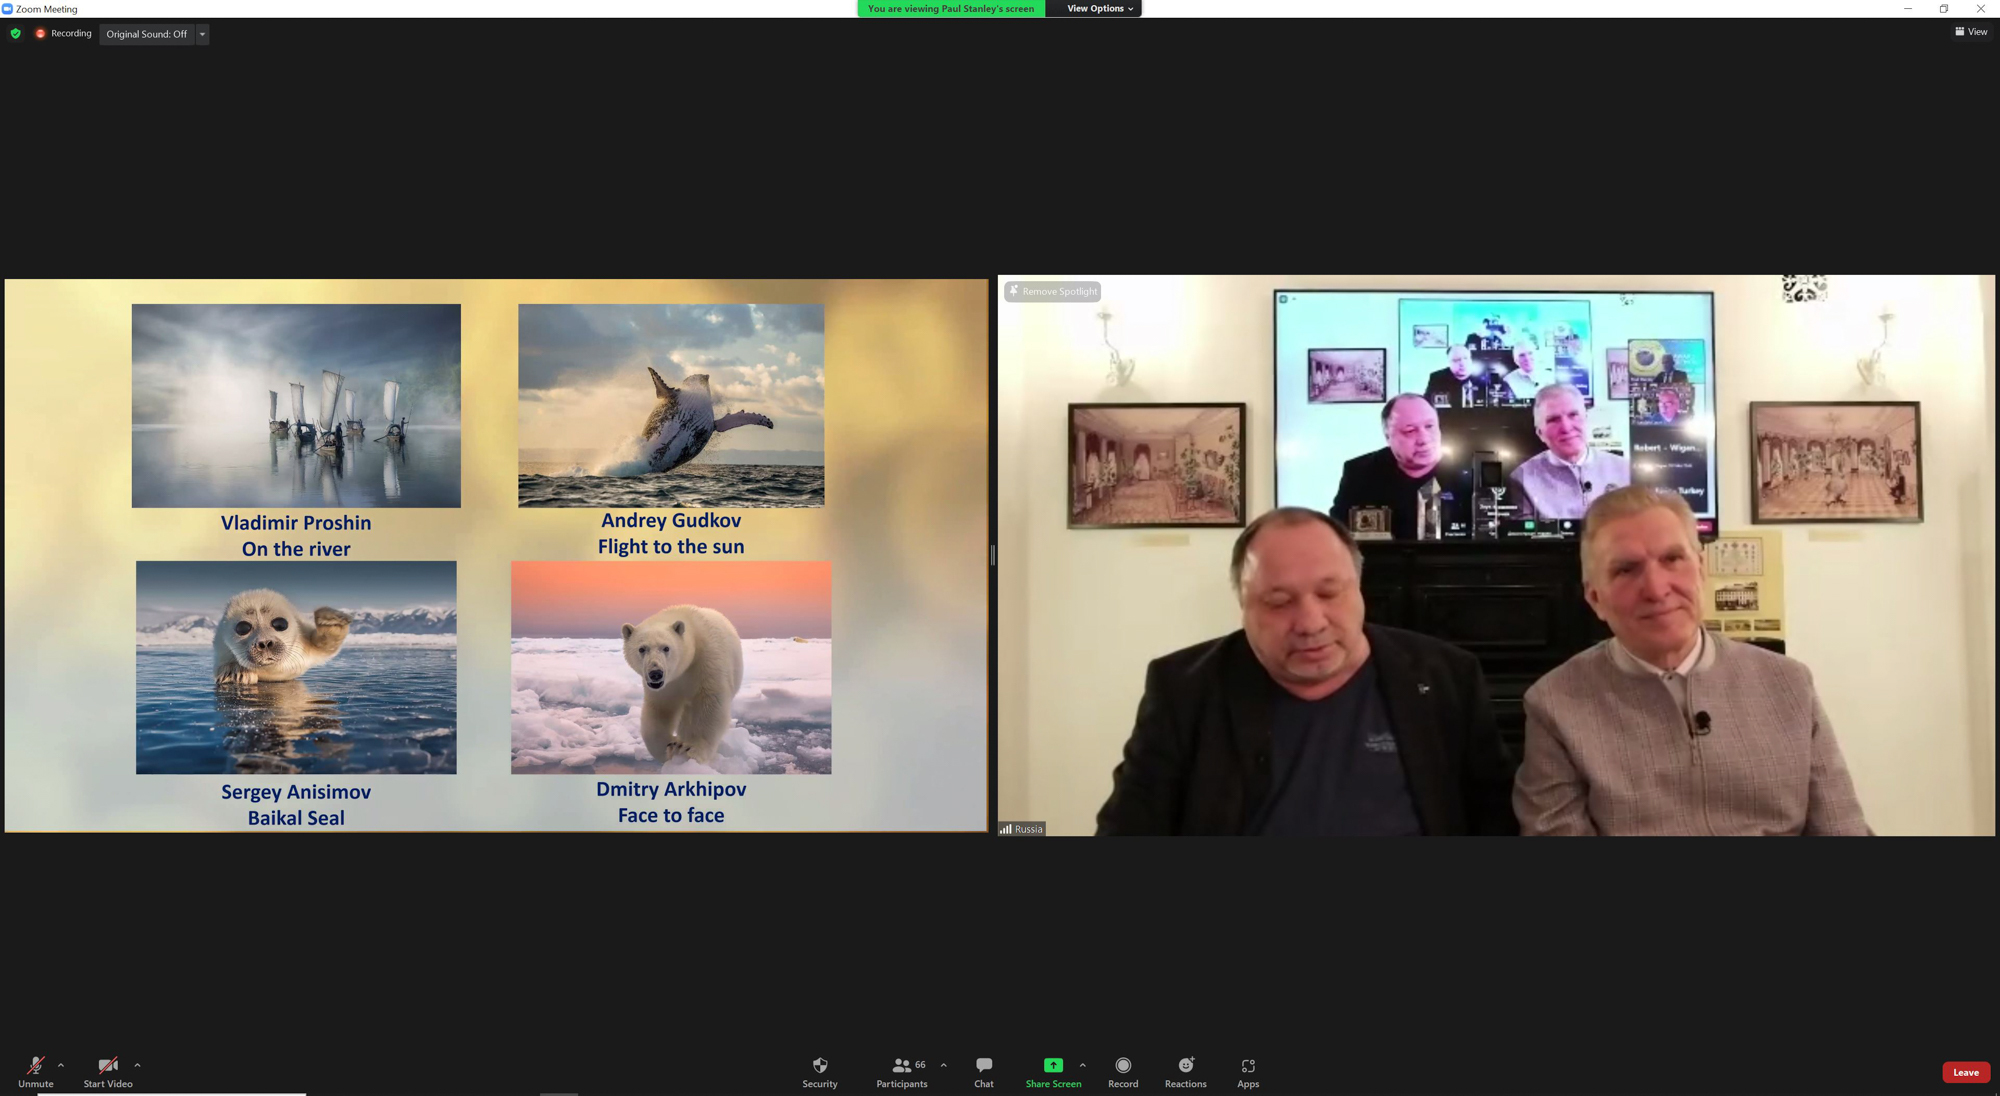Click the green Share Screen icon
Viewport: 2000px width, 1096px height.
1052,1066
